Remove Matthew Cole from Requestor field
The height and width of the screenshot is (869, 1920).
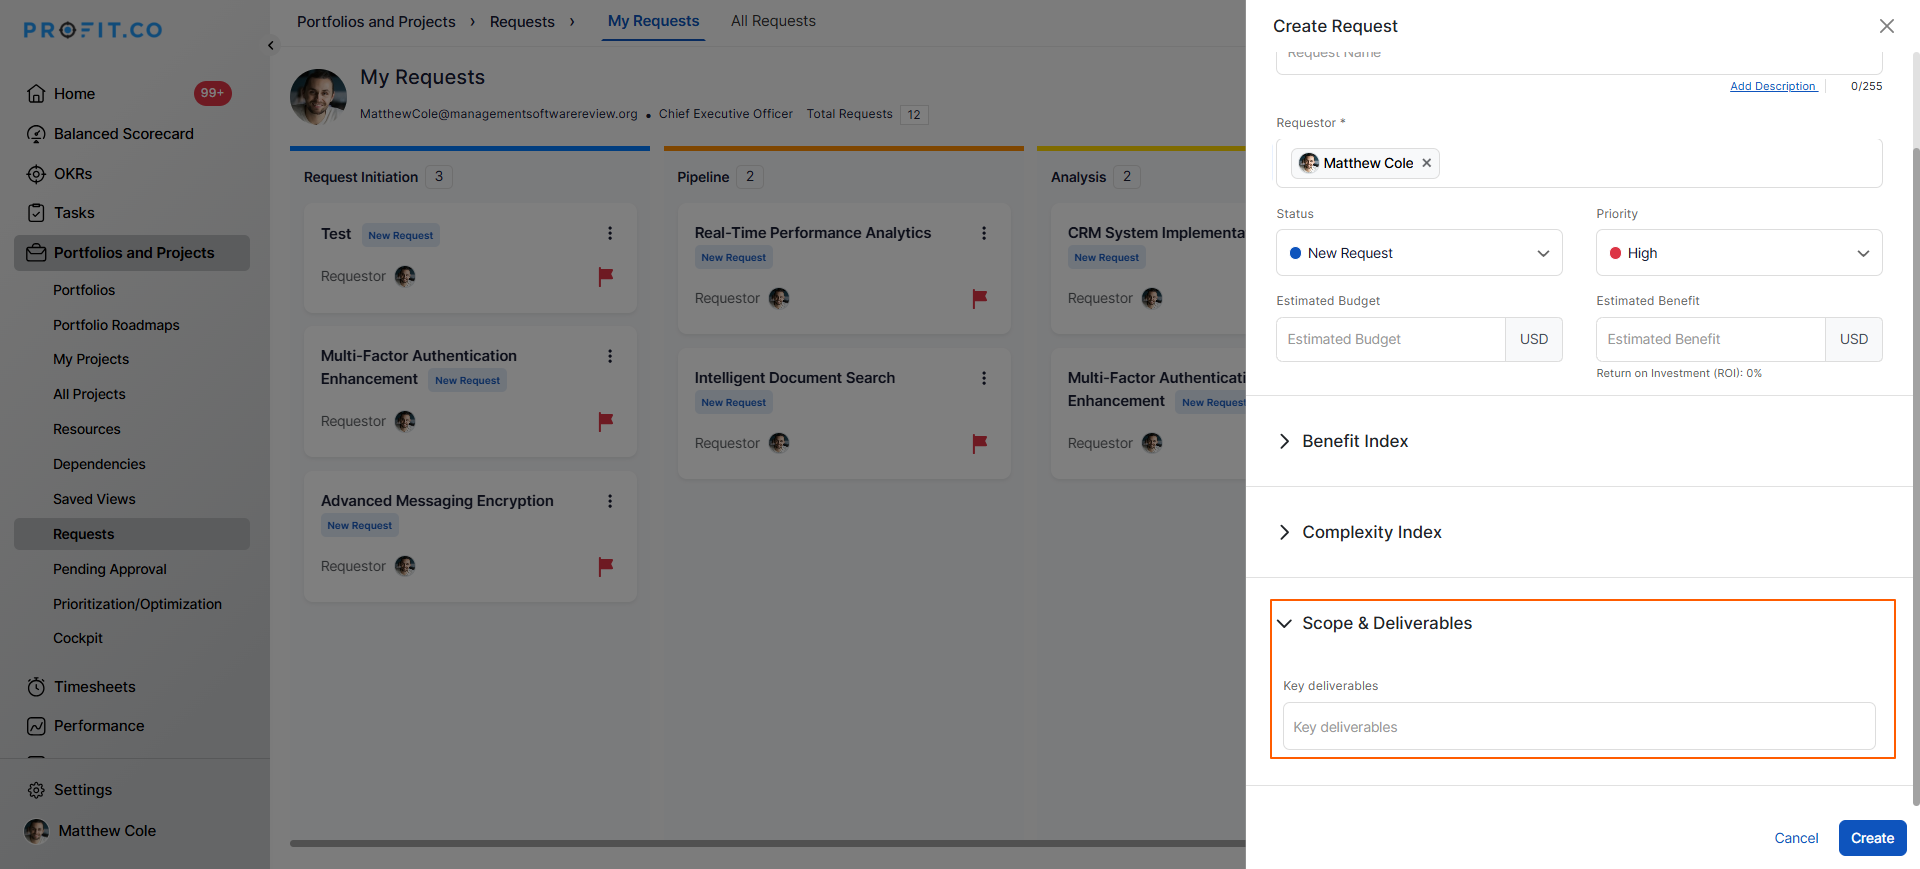pyautogui.click(x=1427, y=163)
